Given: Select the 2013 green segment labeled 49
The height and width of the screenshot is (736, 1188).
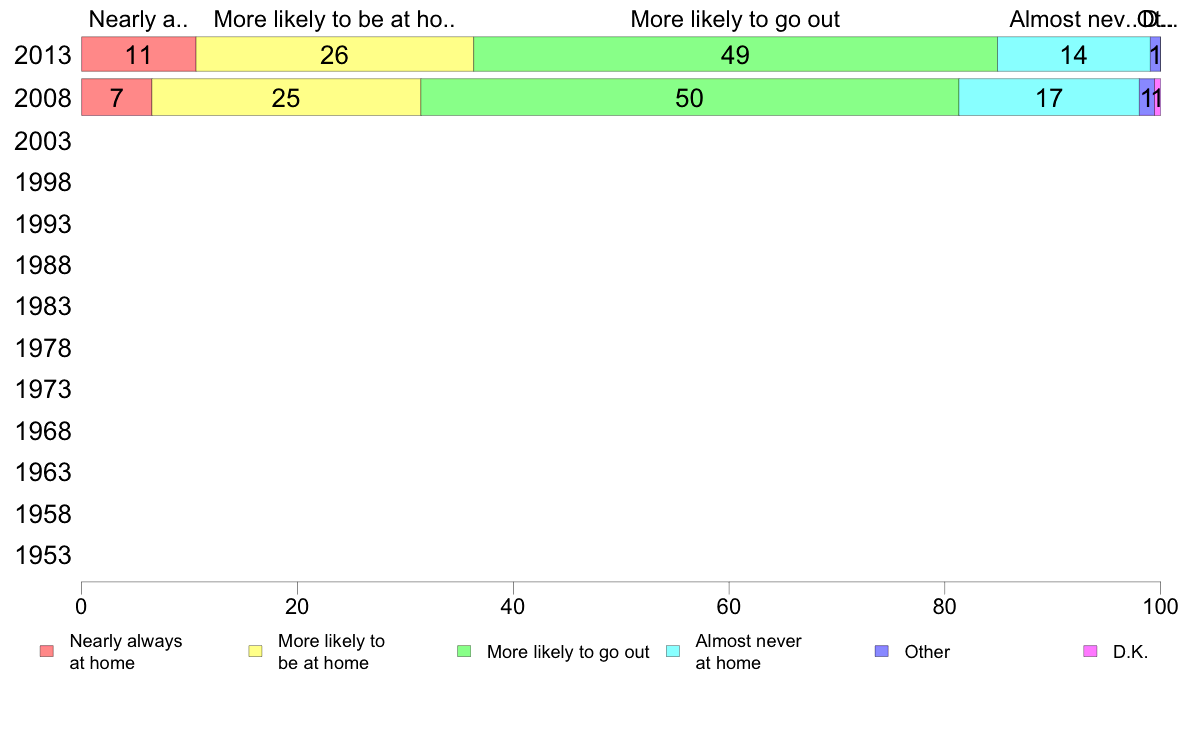Looking at the screenshot, I should [736, 55].
